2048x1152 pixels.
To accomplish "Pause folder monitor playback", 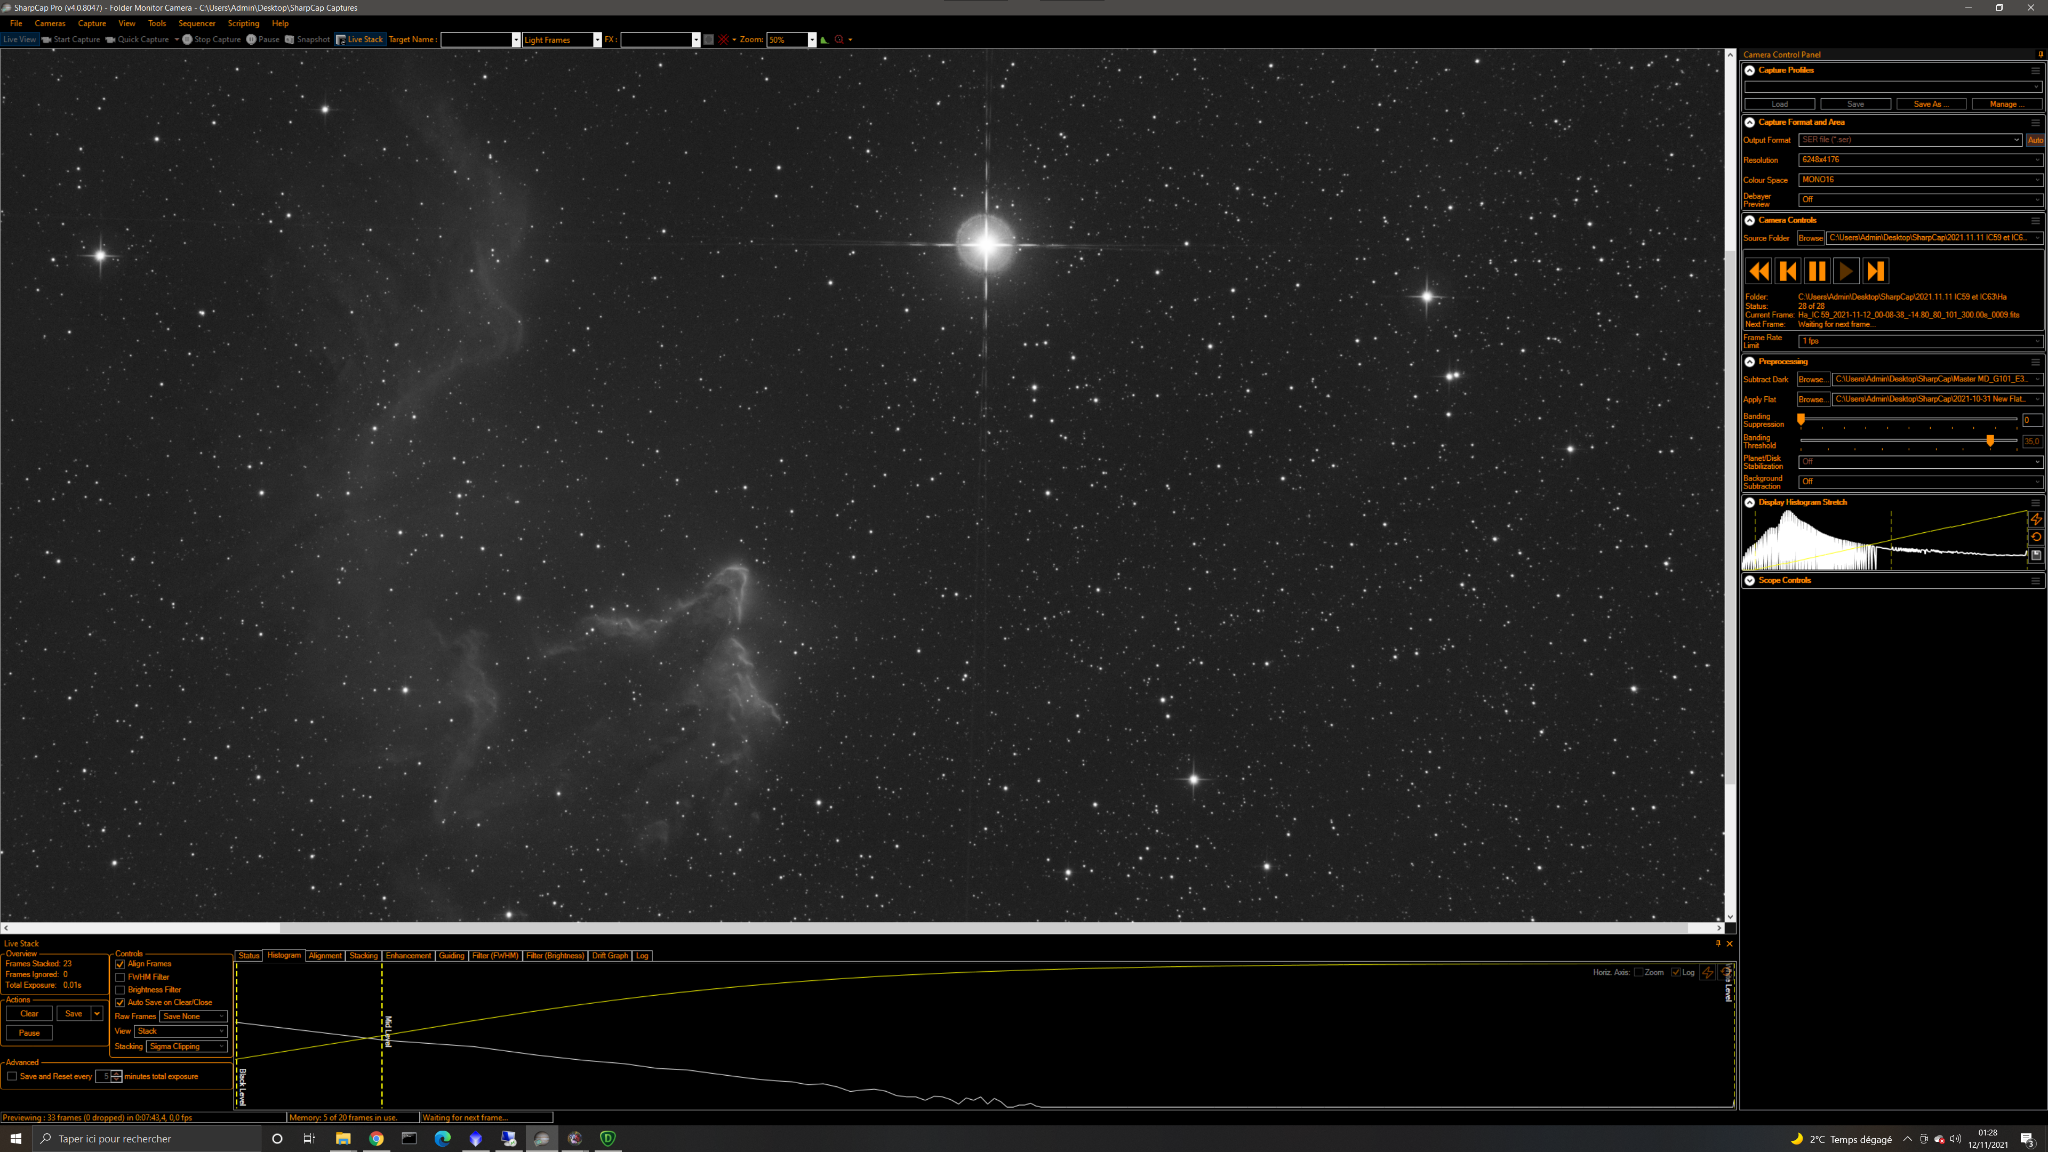I will [1817, 271].
